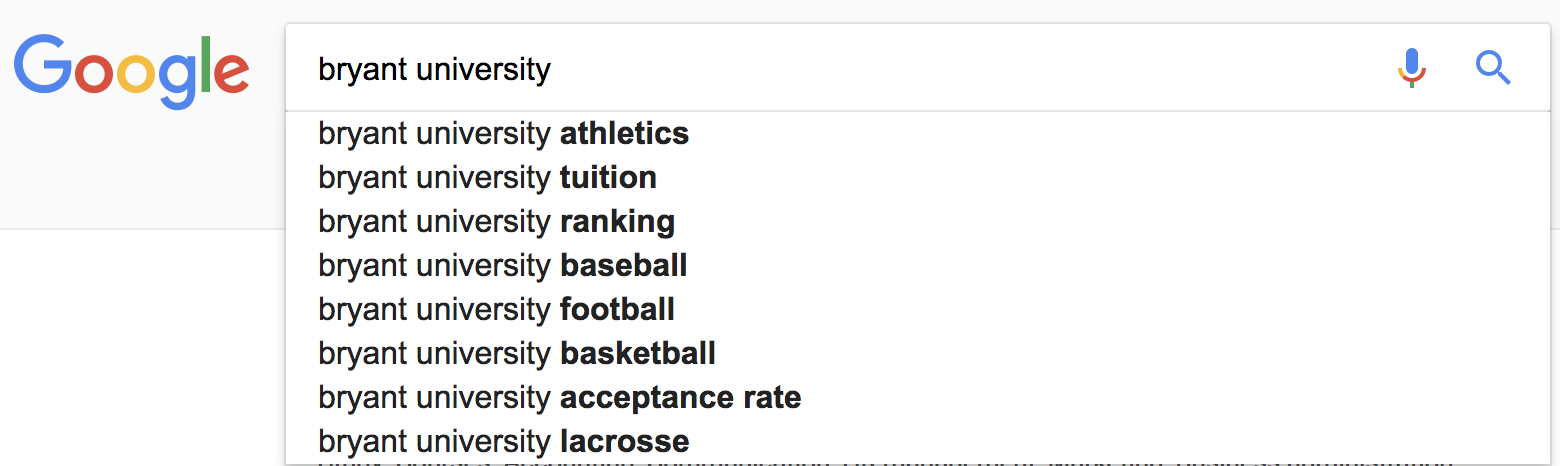Viewport: 1560px width, 466px height.
Task: Place cursor after the word university in search box
Action: (x=552, y=69)
